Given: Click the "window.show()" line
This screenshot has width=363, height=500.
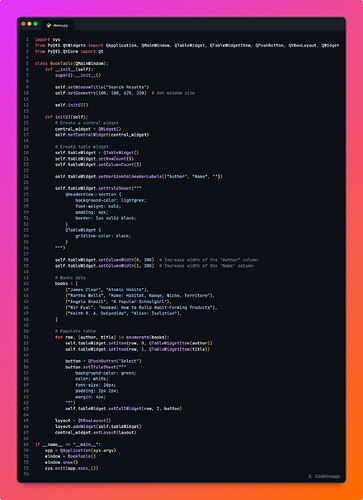Looking at the screenshot, I should click(62, 462).
